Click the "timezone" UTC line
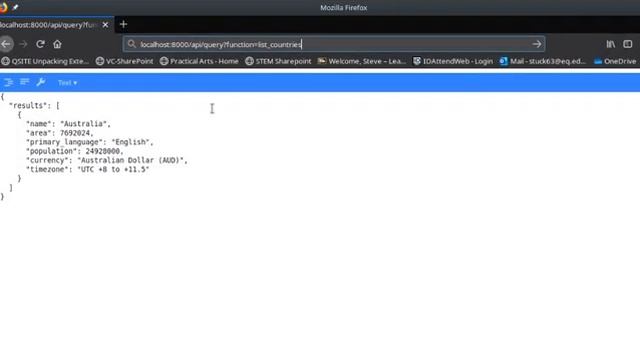The width and height of the screenshot is (640, 360). [88, 169]
